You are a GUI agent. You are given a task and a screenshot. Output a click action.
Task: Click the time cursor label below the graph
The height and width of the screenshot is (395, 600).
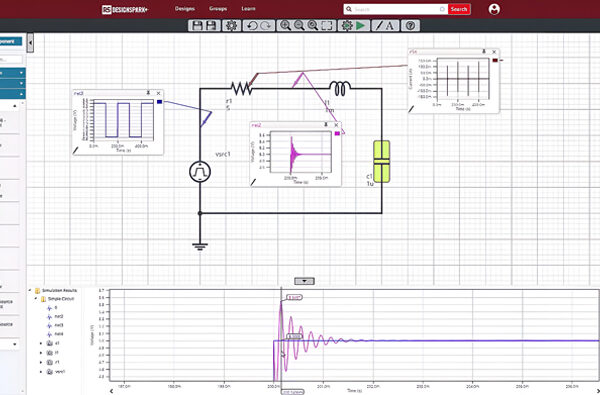[x=293, y=392]
